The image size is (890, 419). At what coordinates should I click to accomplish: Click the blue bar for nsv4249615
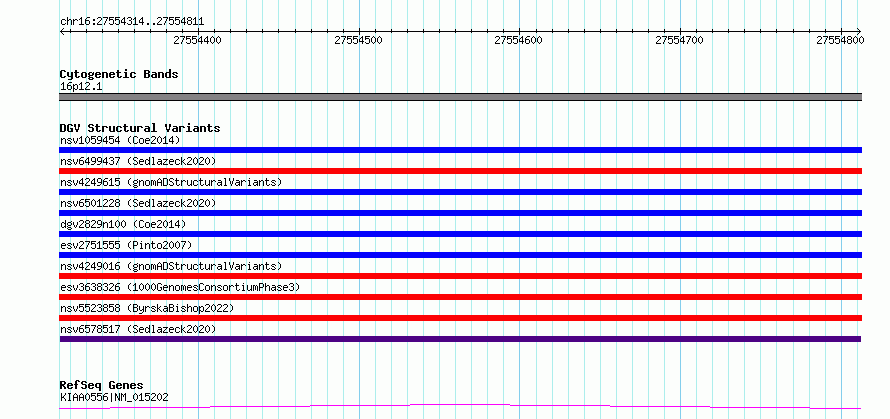tap(460, 192)
